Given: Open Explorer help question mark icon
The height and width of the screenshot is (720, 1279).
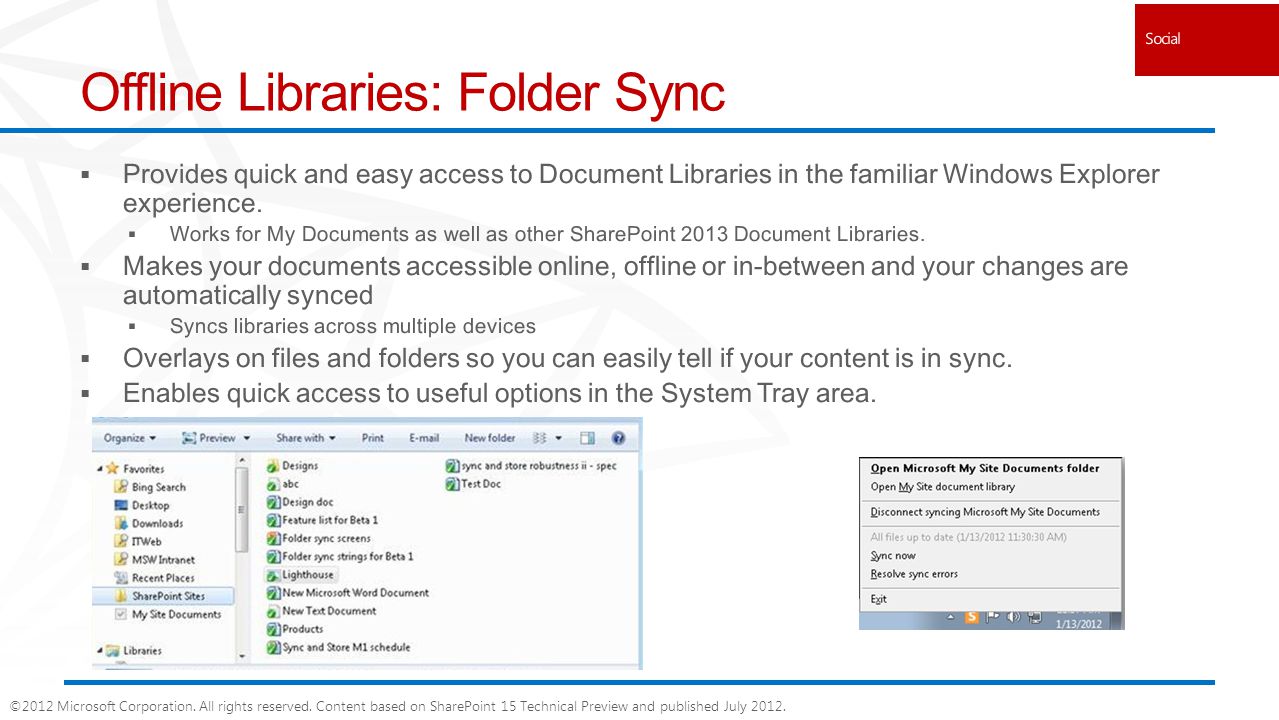Looking at the screenshot, I should (x=618, y=438).
